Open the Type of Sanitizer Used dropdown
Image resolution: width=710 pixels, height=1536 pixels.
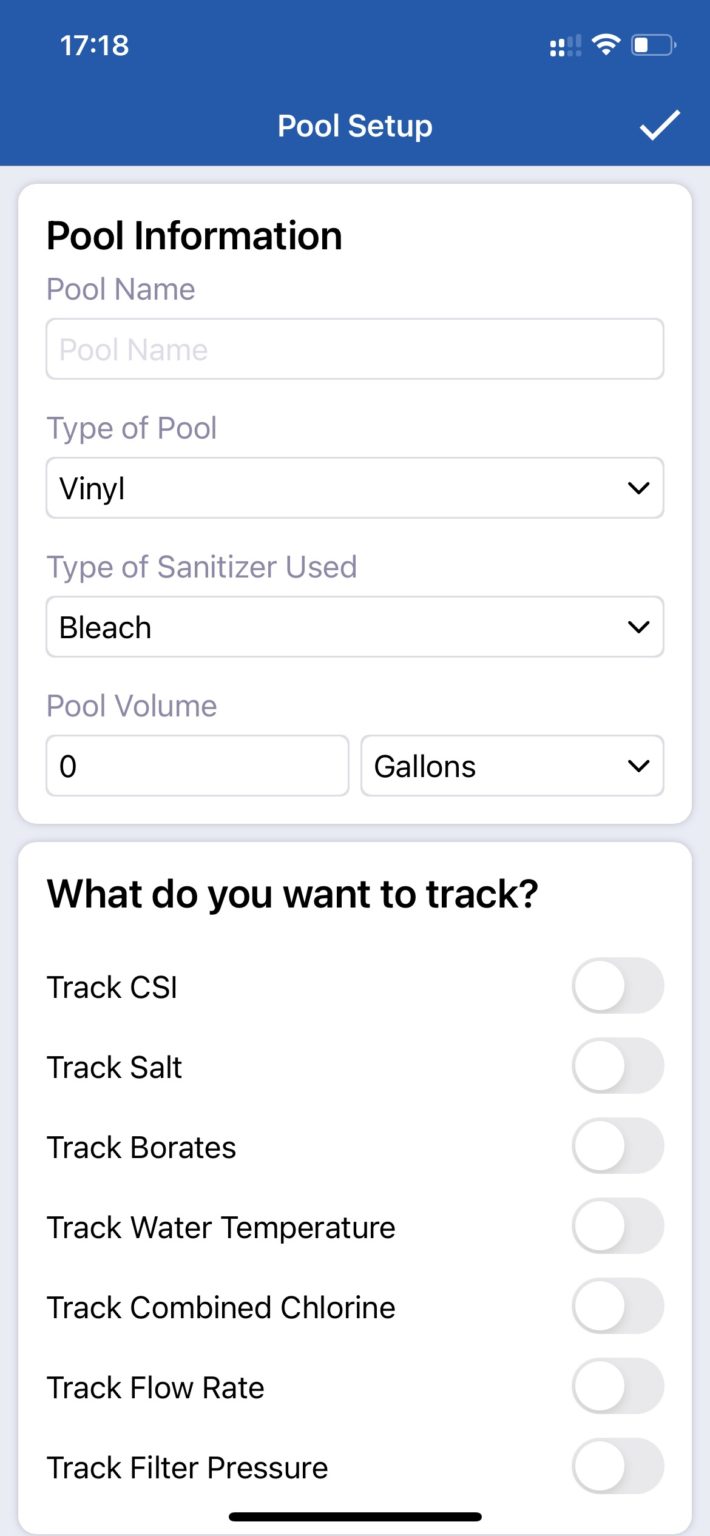(355, 627)
